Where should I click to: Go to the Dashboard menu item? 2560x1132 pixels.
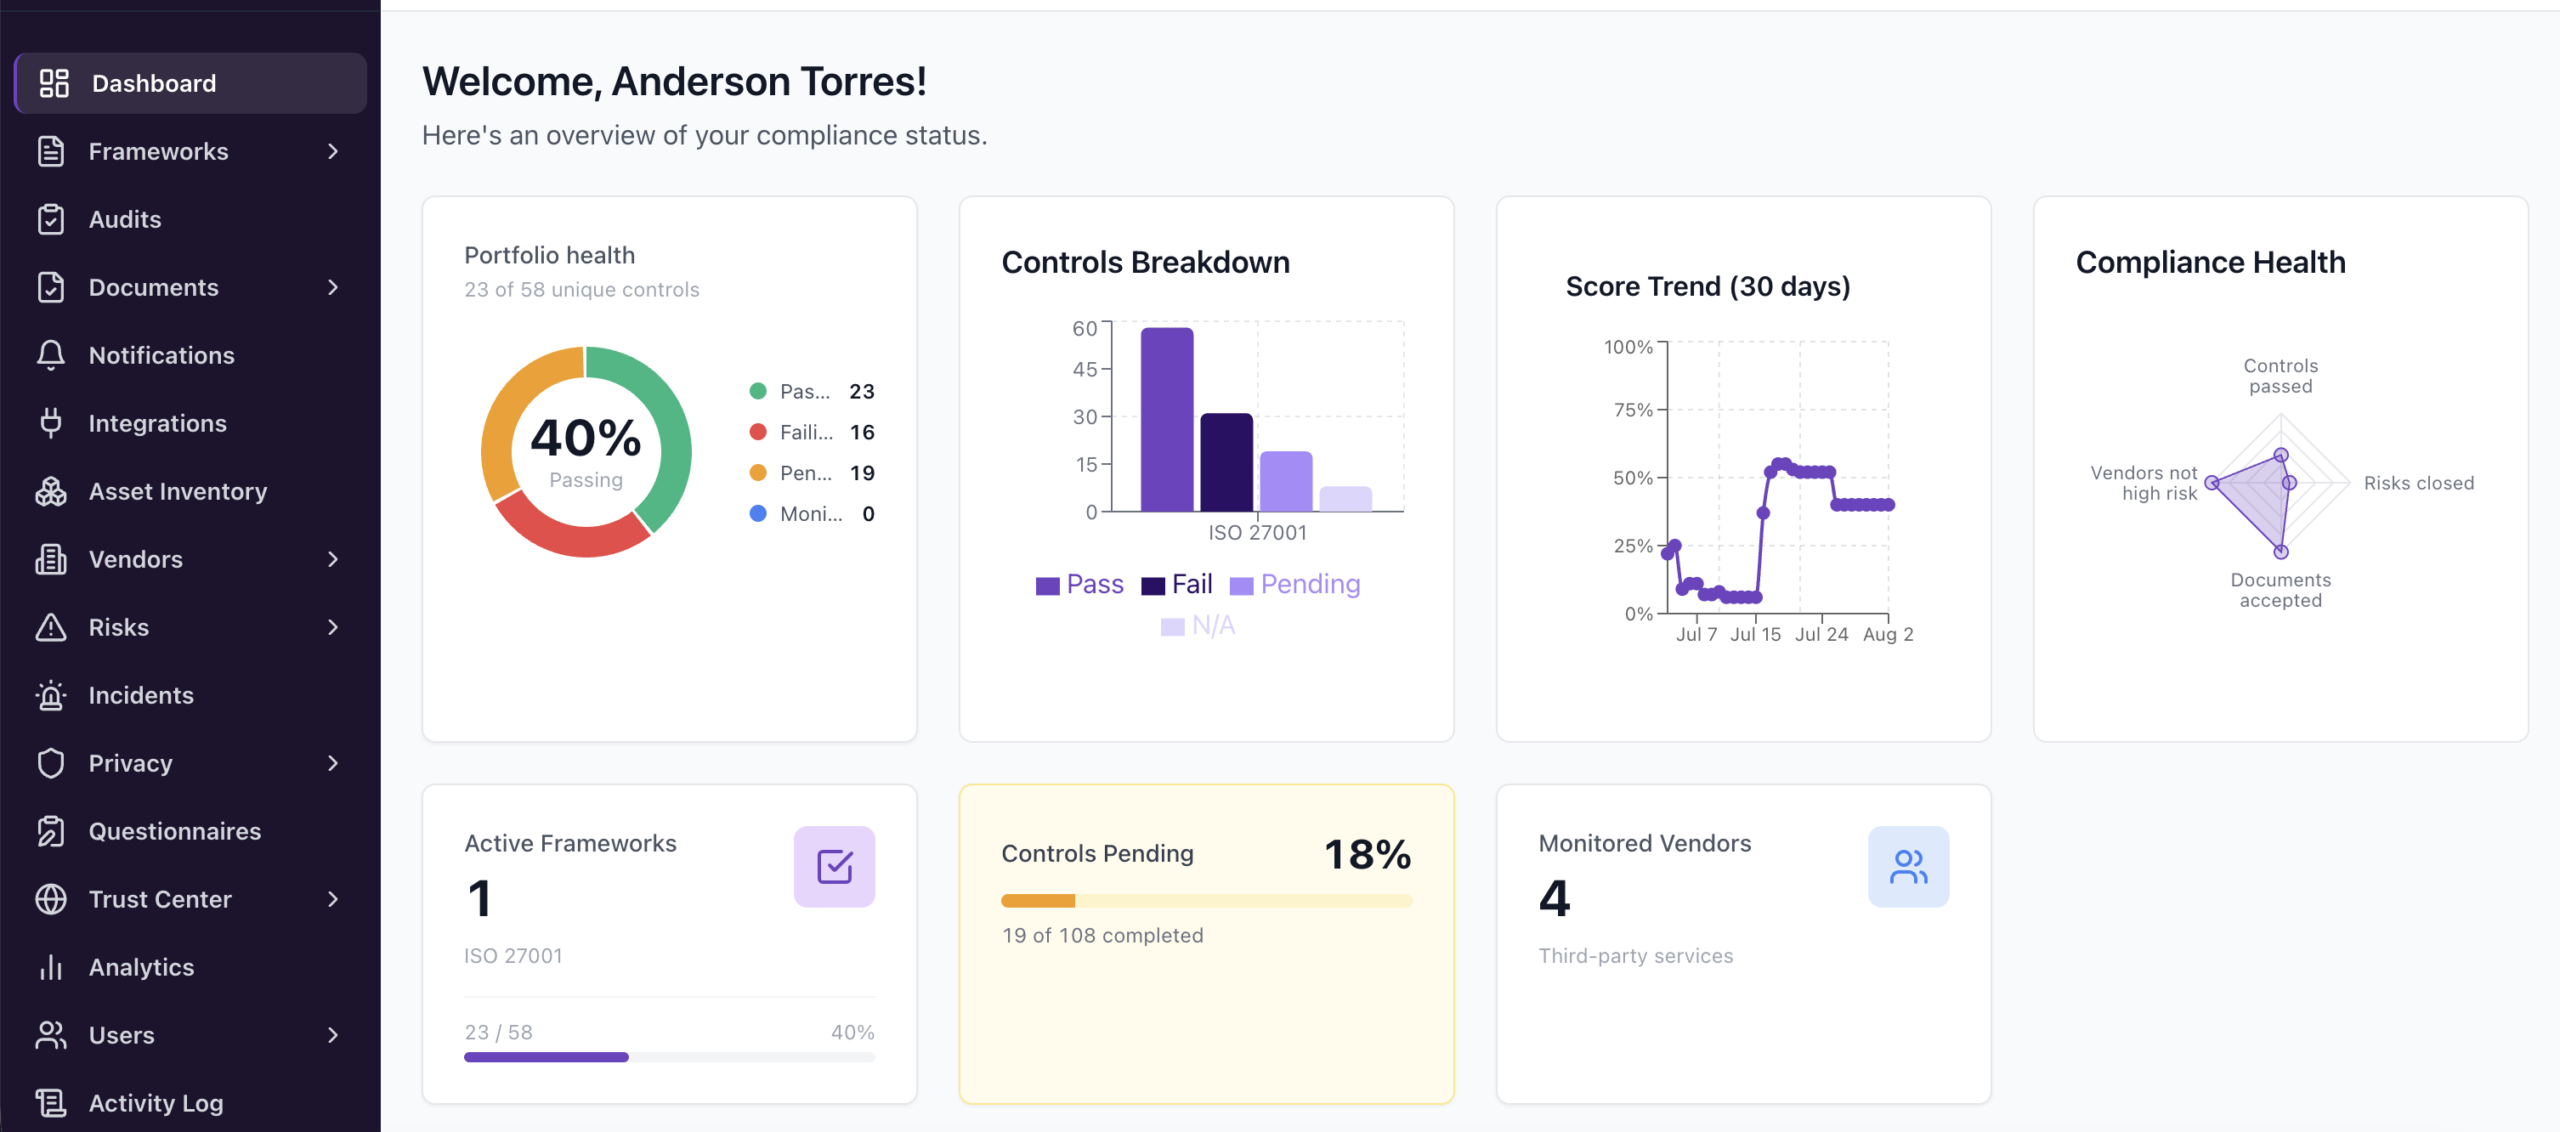191,83
